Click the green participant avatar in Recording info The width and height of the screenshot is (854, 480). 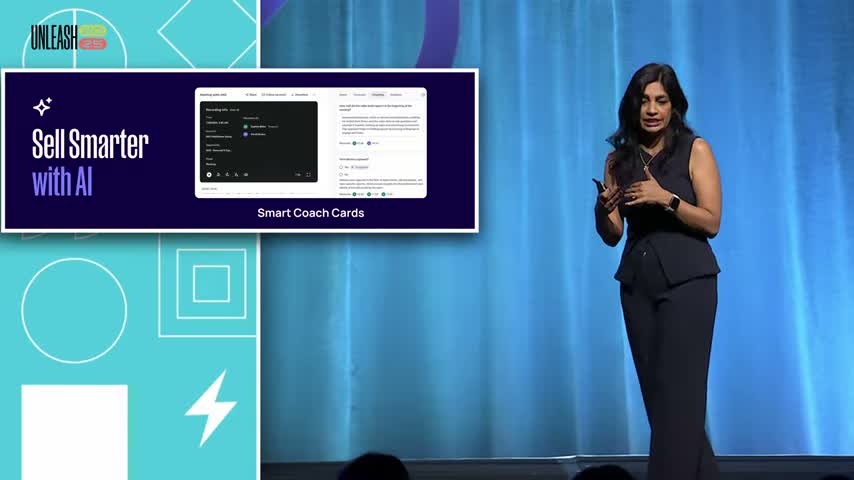pos(246,126)
